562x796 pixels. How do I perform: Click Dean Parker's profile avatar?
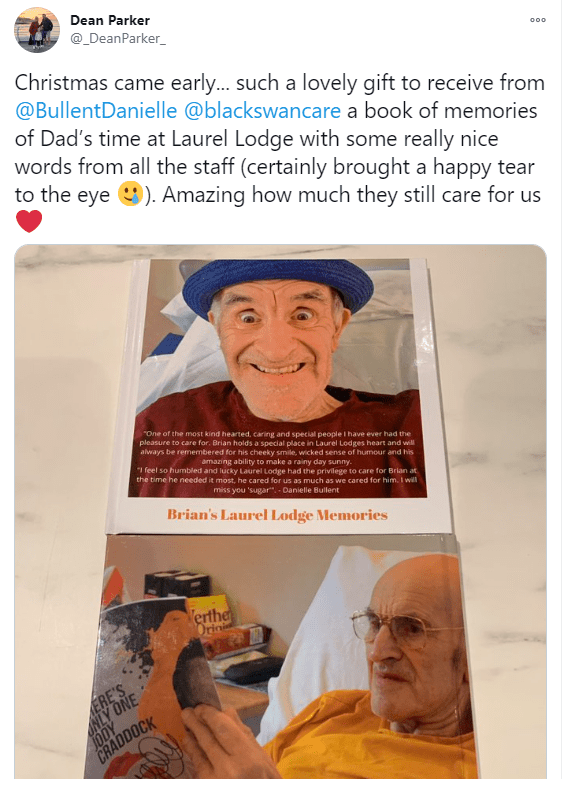coord(37,30)
